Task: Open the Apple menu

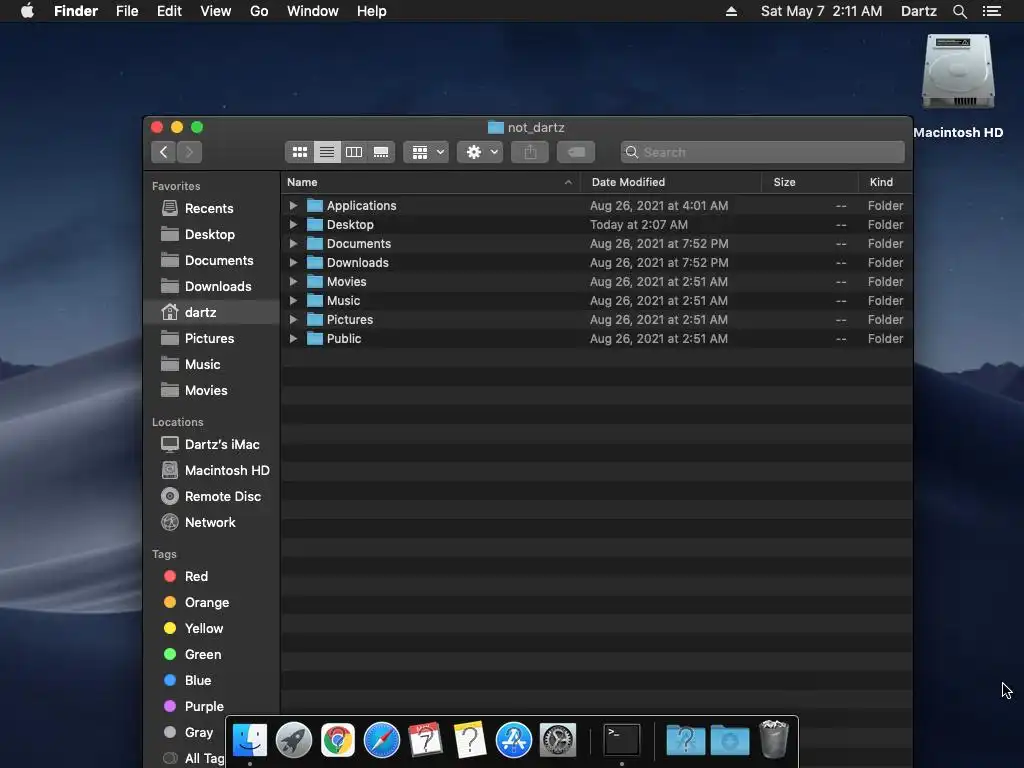Action: pos(27,11)
